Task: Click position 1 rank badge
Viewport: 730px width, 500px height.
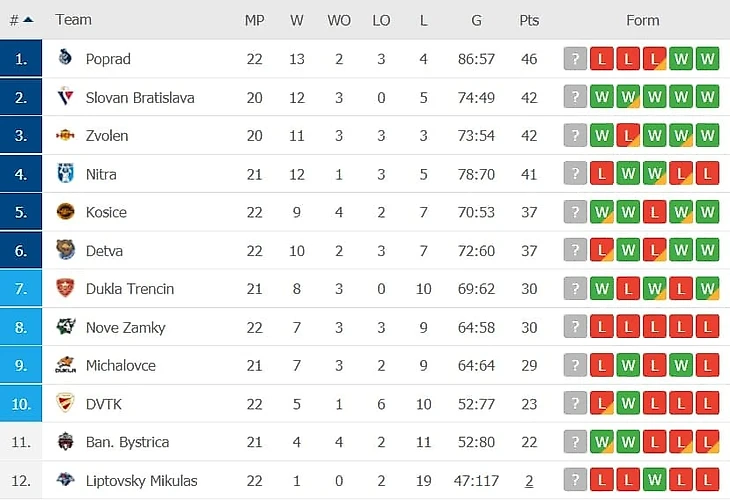Action: coord(22,59)
